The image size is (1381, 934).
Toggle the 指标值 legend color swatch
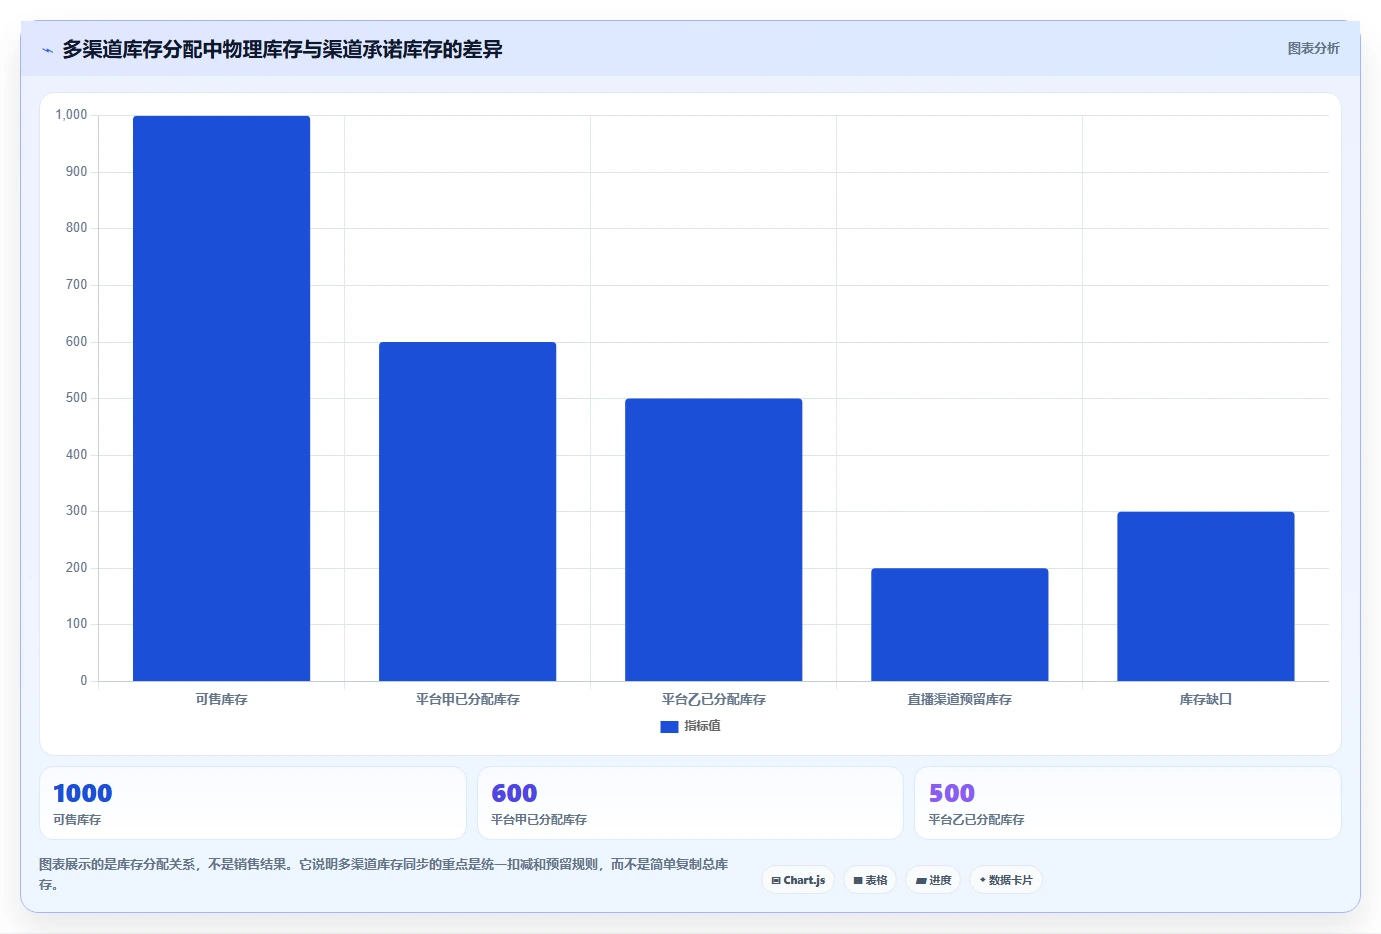coord(669,727)
